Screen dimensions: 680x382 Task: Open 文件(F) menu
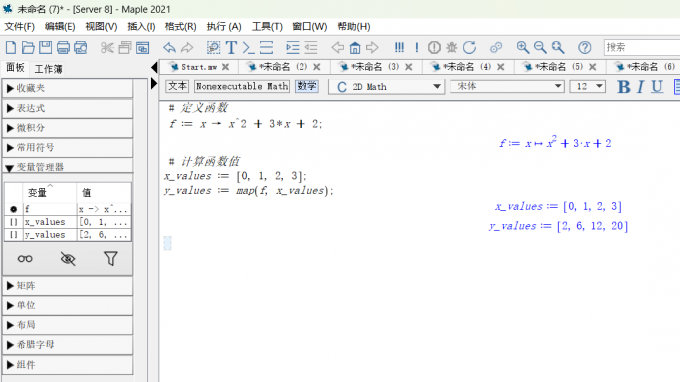pos(20,27)
